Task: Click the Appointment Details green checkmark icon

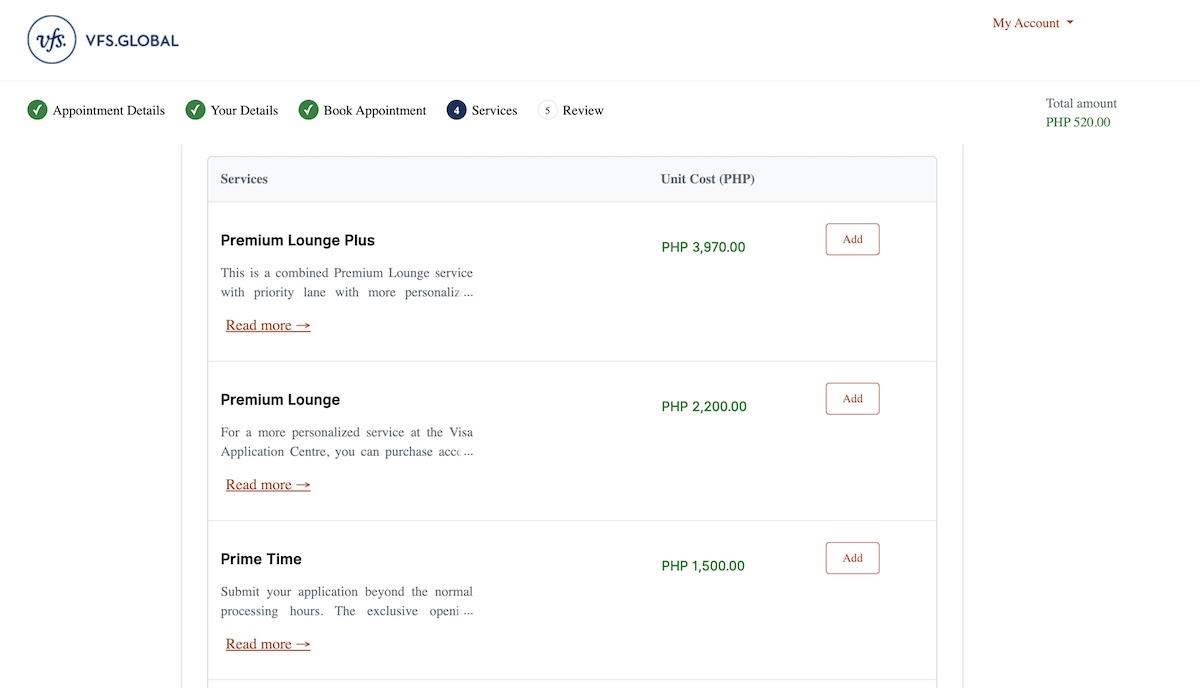Action: pos(37,110)
